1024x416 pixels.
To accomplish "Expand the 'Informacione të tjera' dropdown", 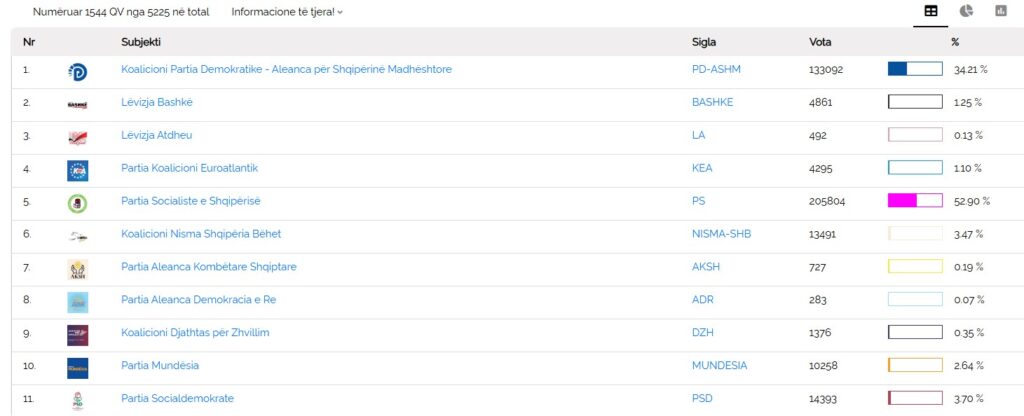I will tap(286, 12).
